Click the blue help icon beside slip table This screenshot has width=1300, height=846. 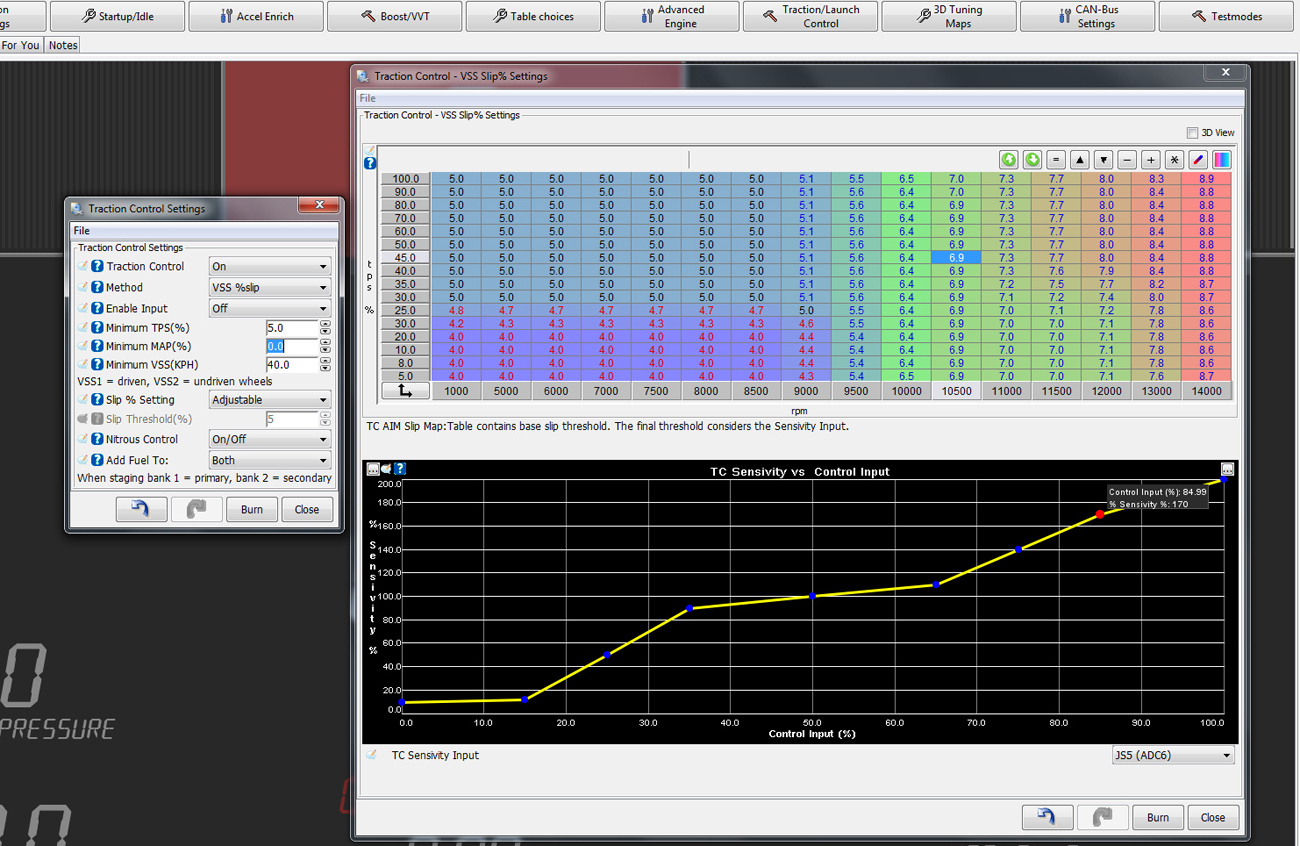(370, 163)
